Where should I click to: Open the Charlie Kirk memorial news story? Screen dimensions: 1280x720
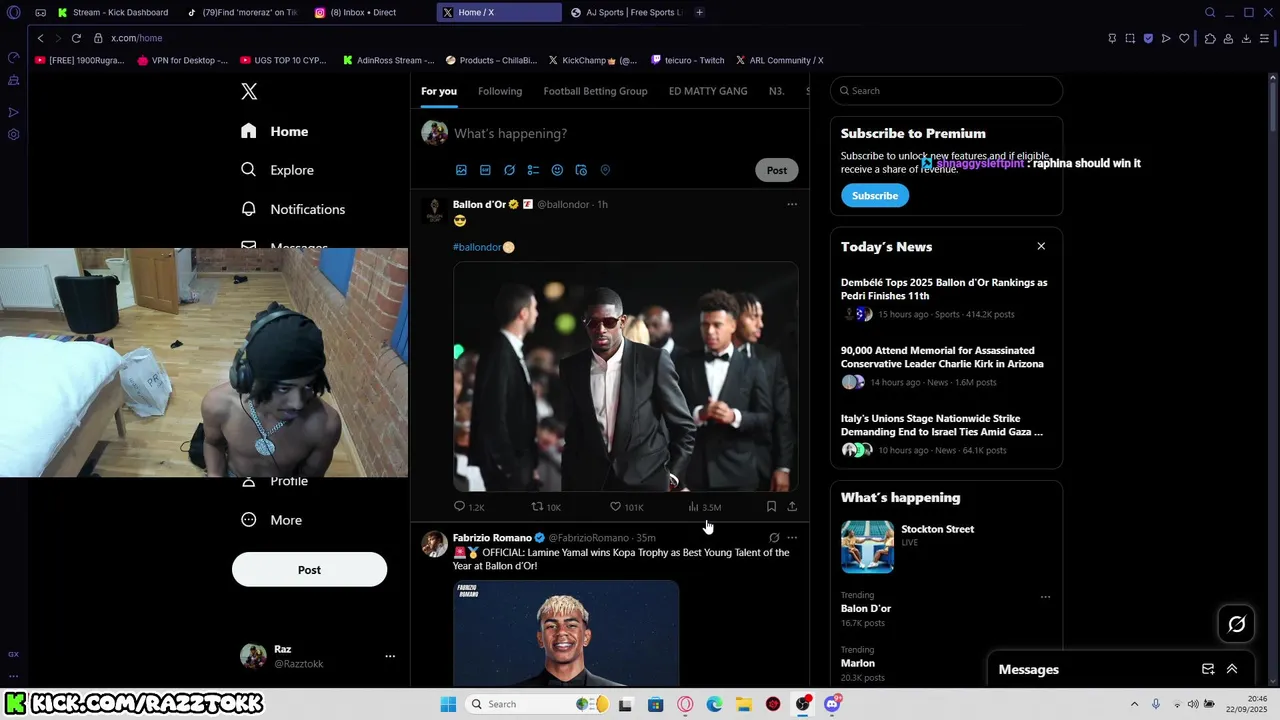tap(946, 366)
